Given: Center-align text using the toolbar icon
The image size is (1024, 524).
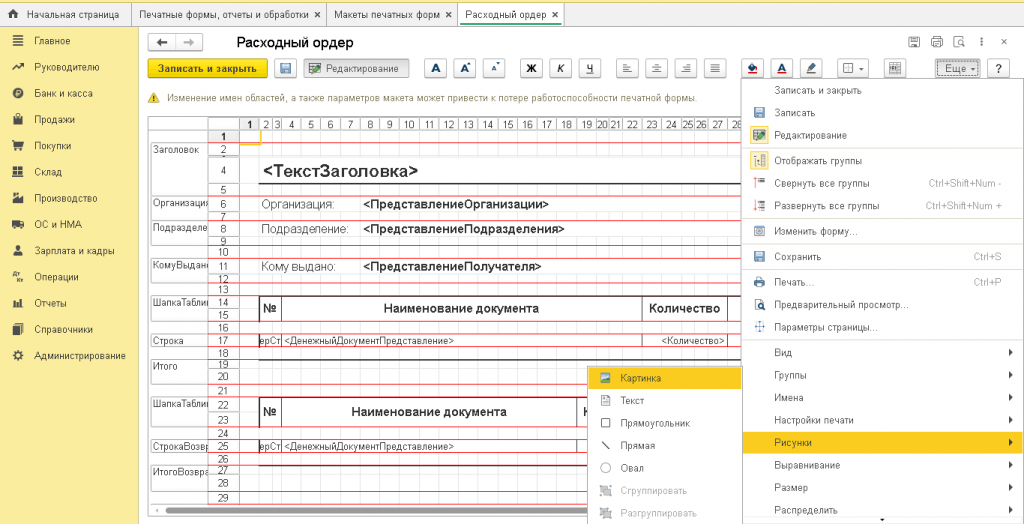Looking at the screenshot, I should (x=656, y=69).
